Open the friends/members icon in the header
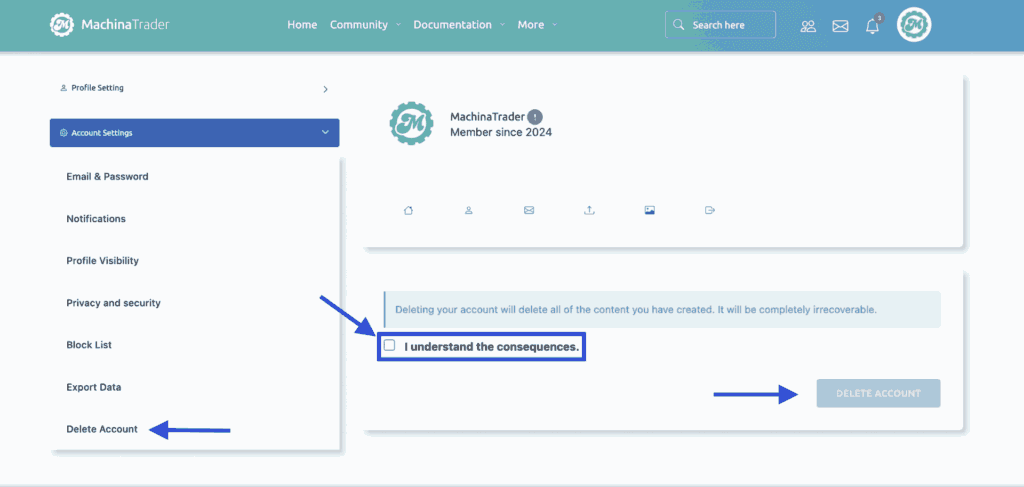The image size is (1024, 487). (x=808, y=26)
